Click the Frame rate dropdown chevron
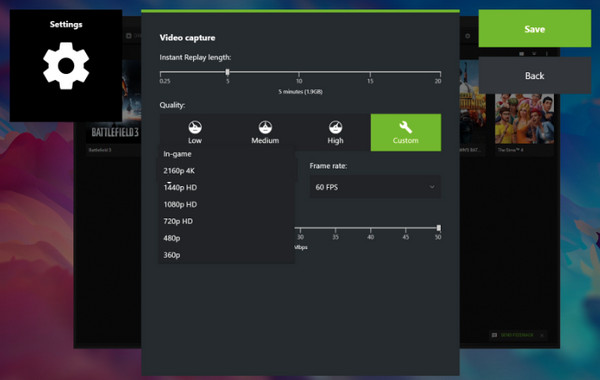 432,187
